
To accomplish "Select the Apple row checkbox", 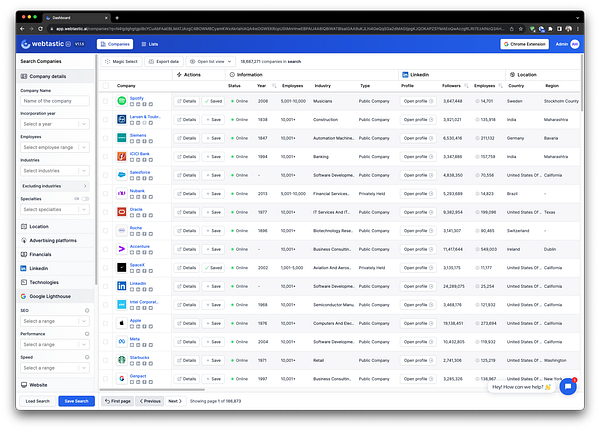I will click(105, 323).
